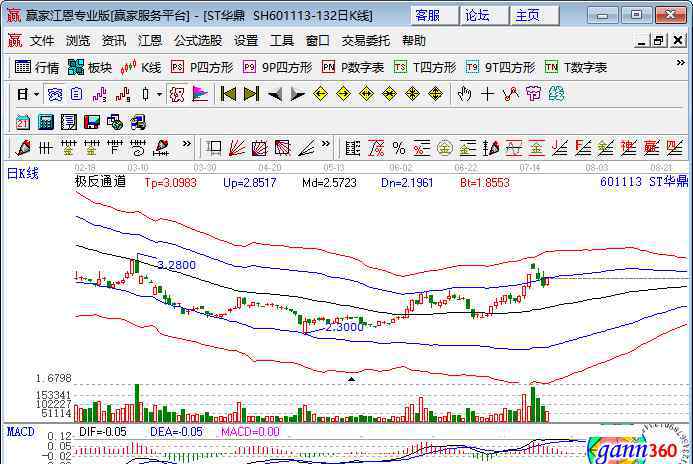Click the 主页 homepage button
The height and width of the screenshot is (464, 693).
pos(534,15)
